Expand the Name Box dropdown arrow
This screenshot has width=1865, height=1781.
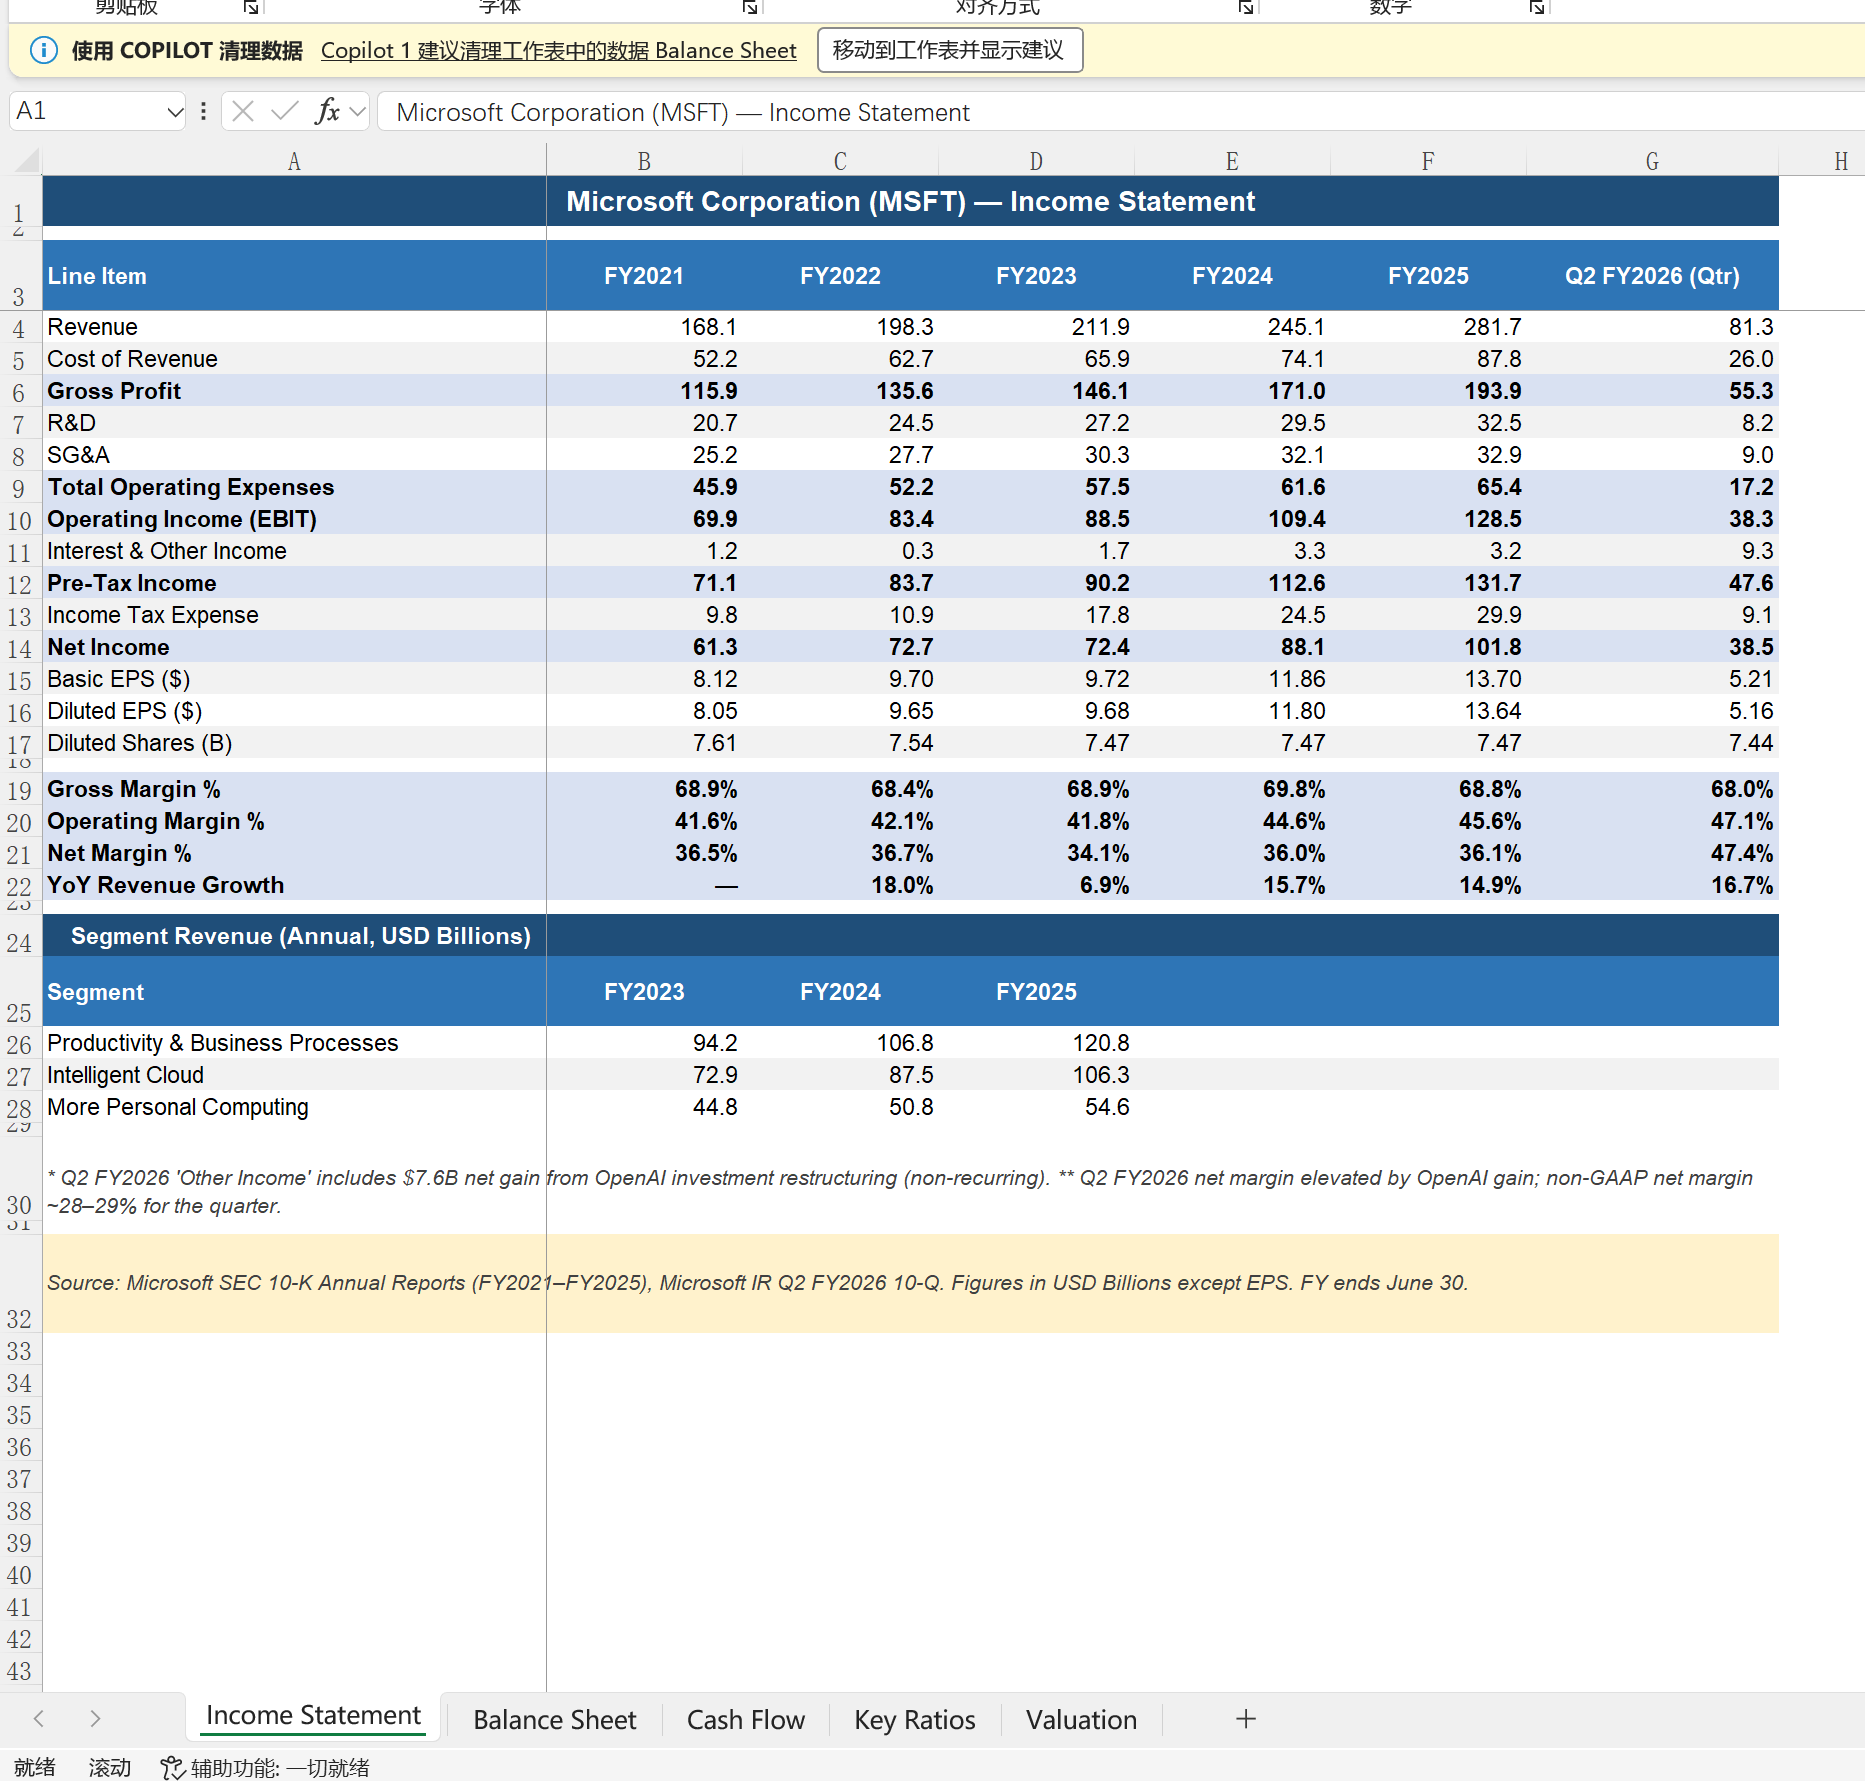(x=174, y=112)
